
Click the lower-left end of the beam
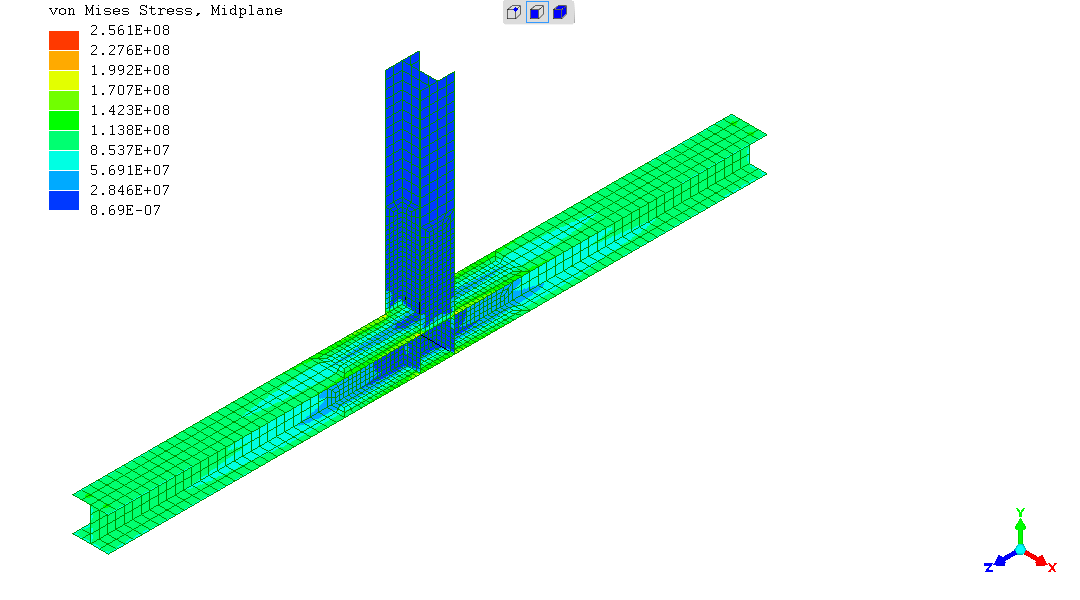tap(100, 518)
